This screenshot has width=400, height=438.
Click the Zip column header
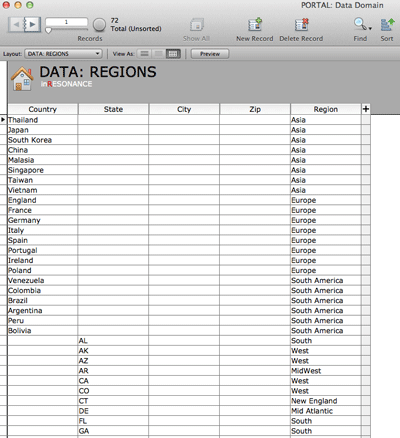tap(255, 109)
